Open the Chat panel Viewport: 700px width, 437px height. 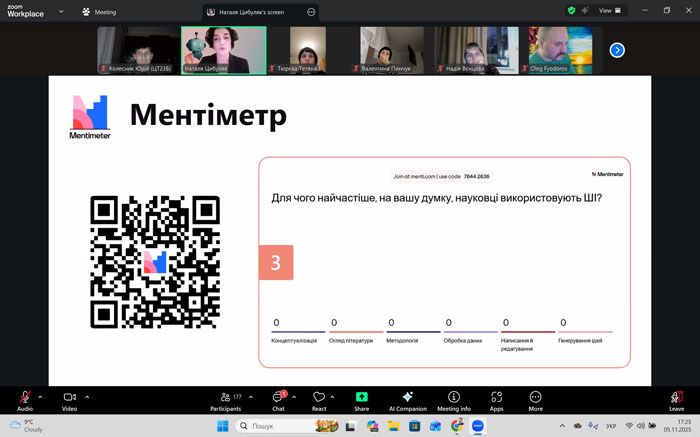[x=278, y=399]
